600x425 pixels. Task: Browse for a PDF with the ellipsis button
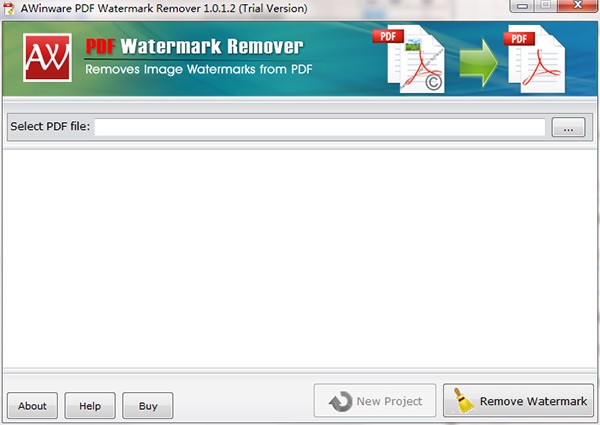coord(568,127)
